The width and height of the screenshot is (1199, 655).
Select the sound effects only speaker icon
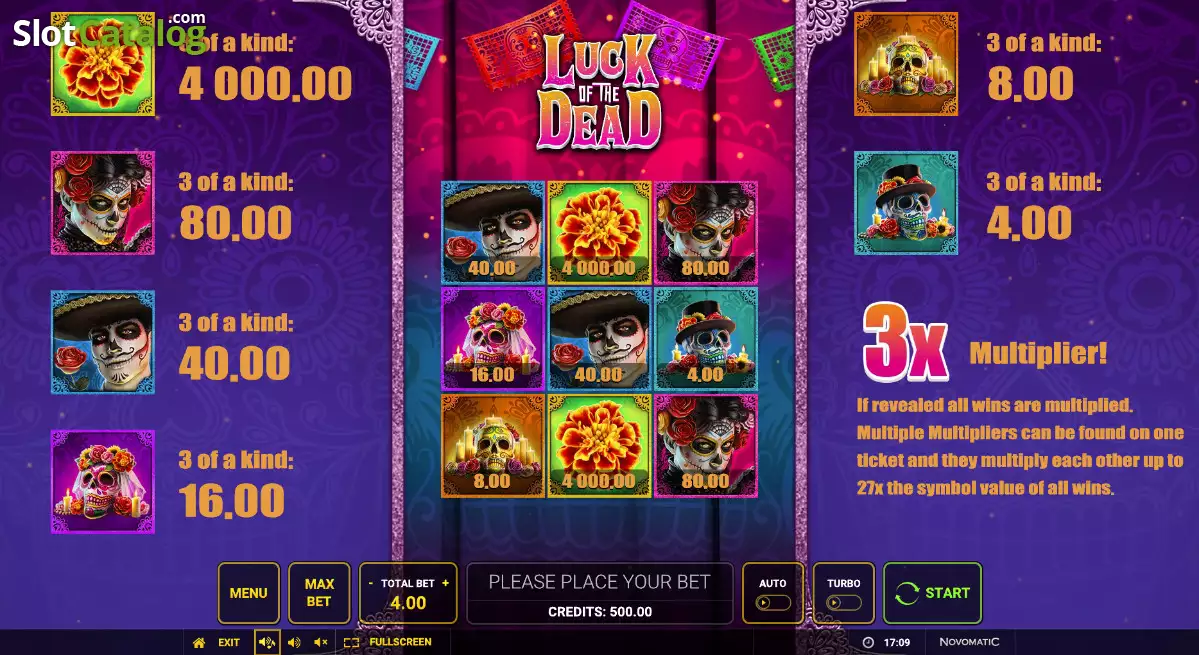(294, 643)
